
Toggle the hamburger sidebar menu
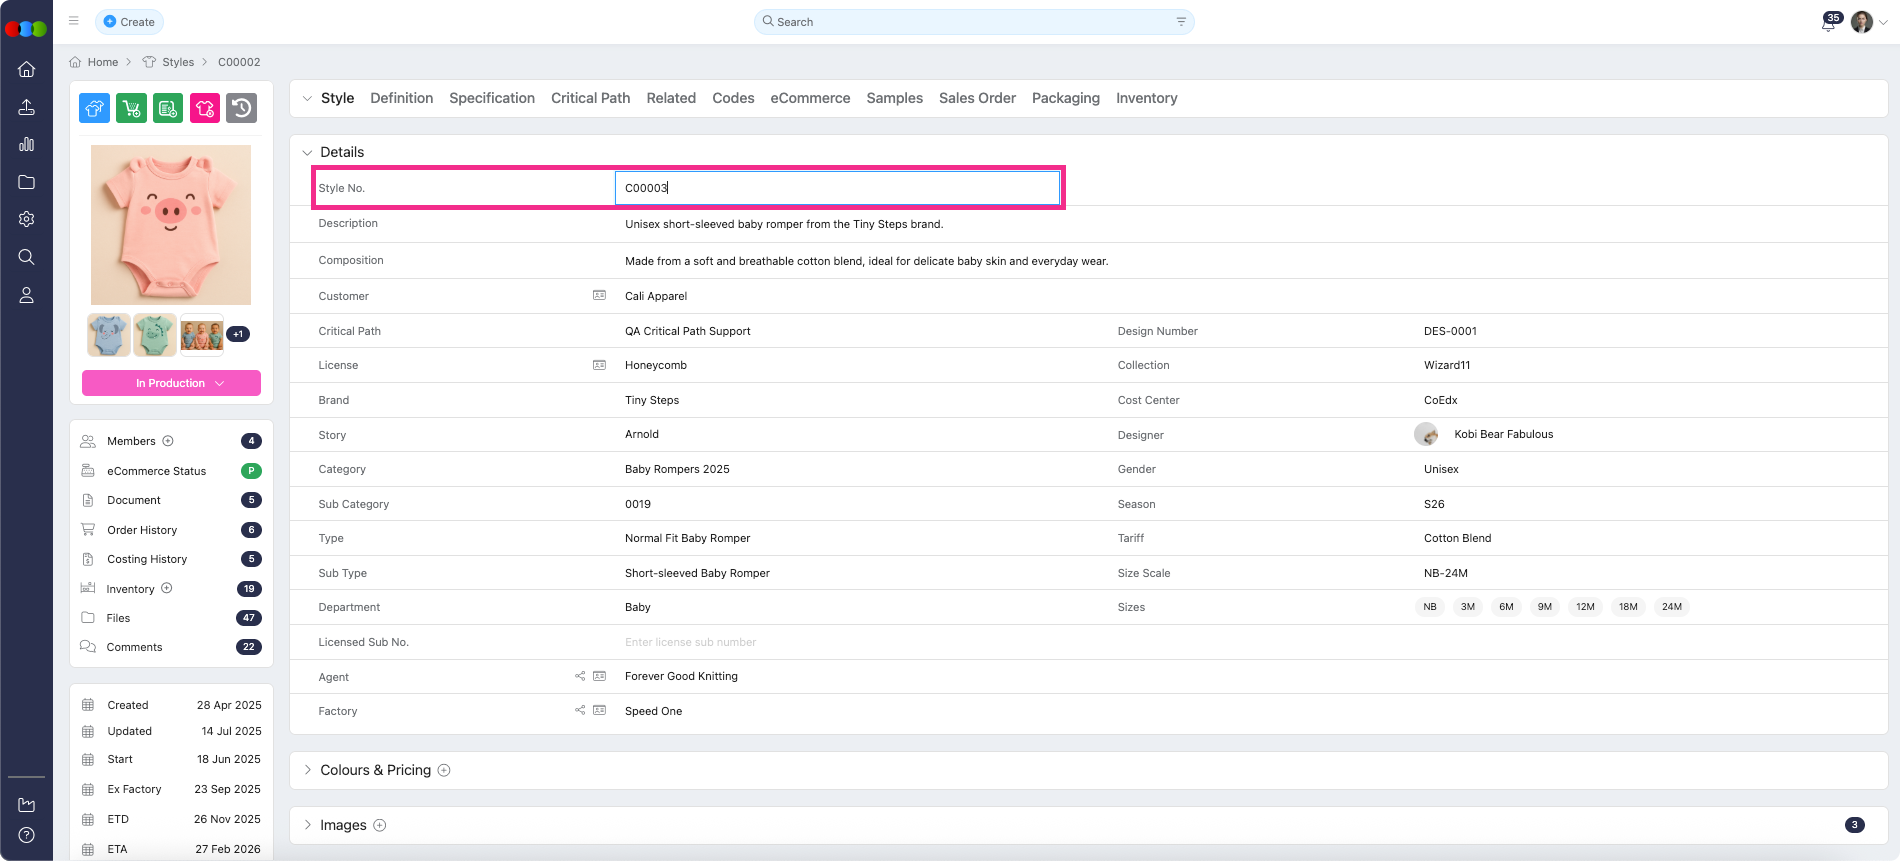coord(74,21)
